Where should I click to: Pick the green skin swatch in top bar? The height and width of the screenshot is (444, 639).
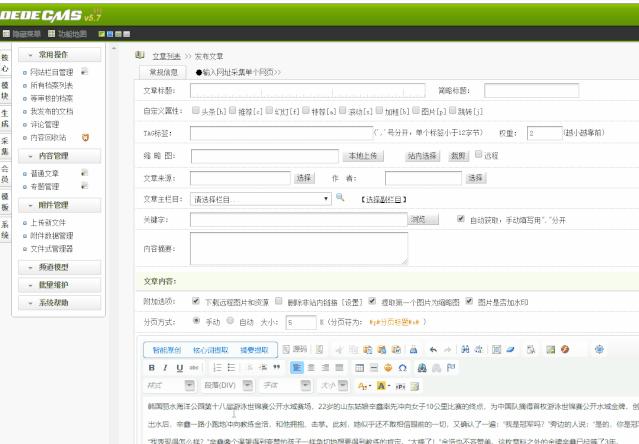coord(101,34)
